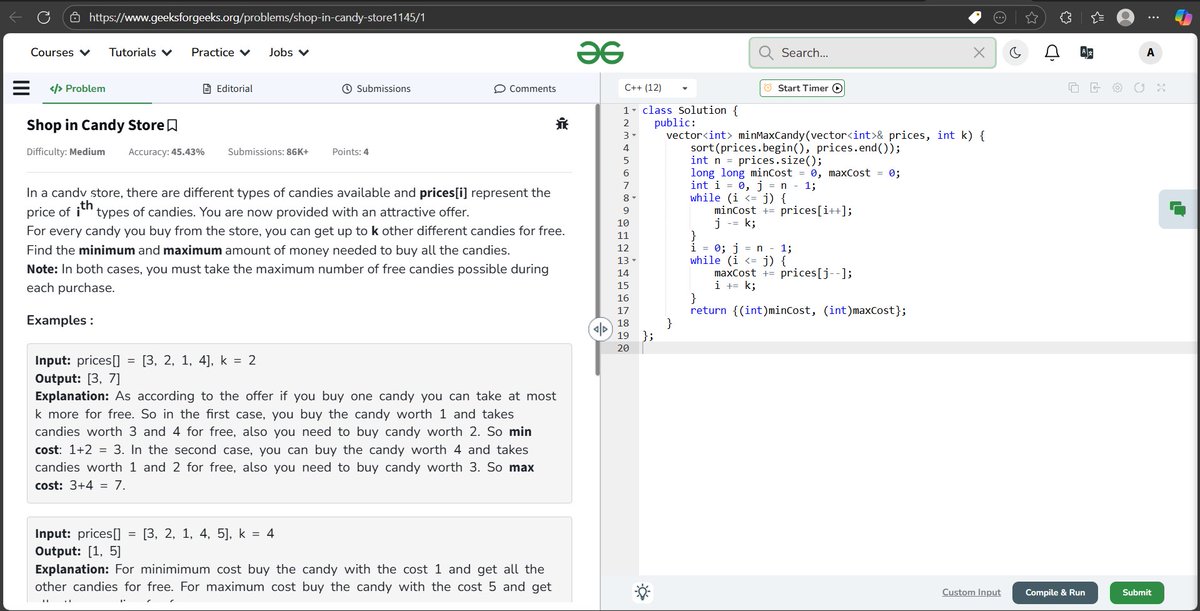Switch to the Comments tab
The width and height of the screenshot is (1200, 611).
coord(525,88)
